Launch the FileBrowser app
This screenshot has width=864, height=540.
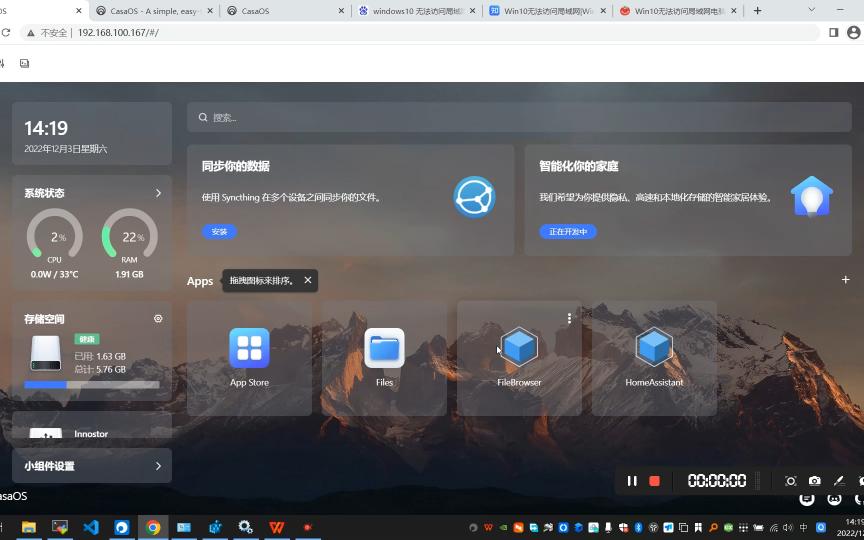click(x=519, y=347)
